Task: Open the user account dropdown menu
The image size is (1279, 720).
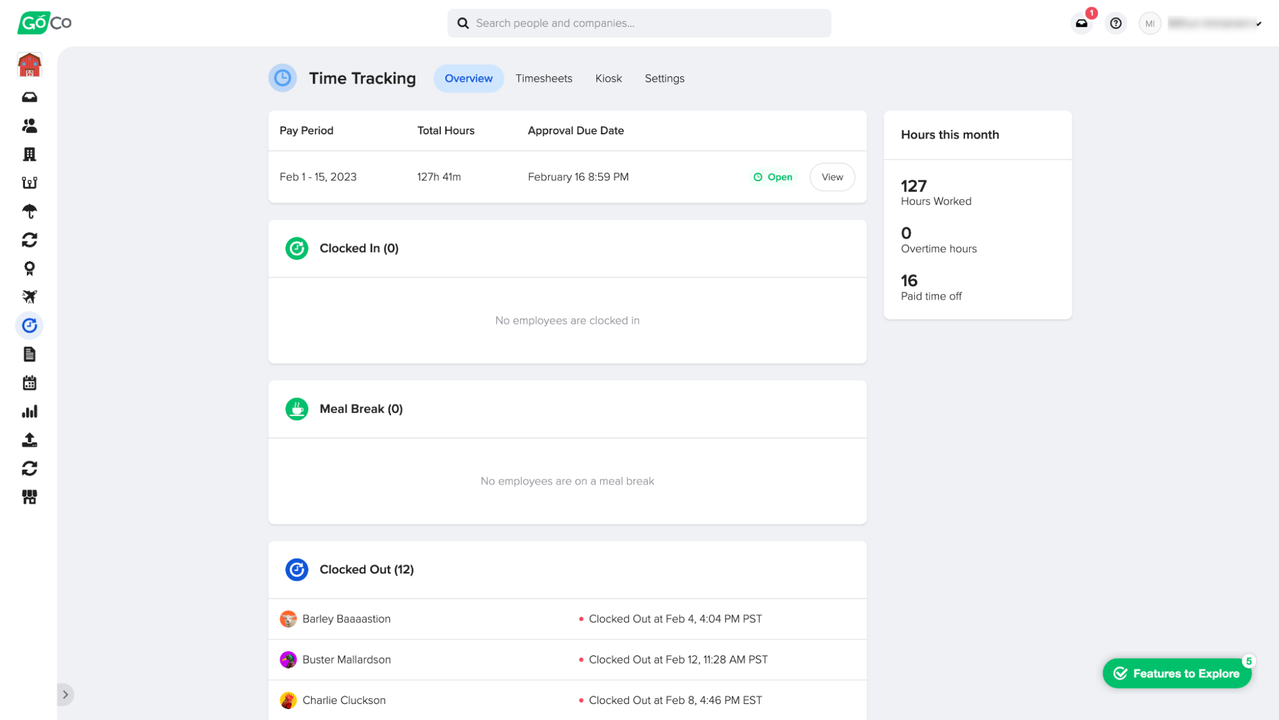Action: (1203, 23)
